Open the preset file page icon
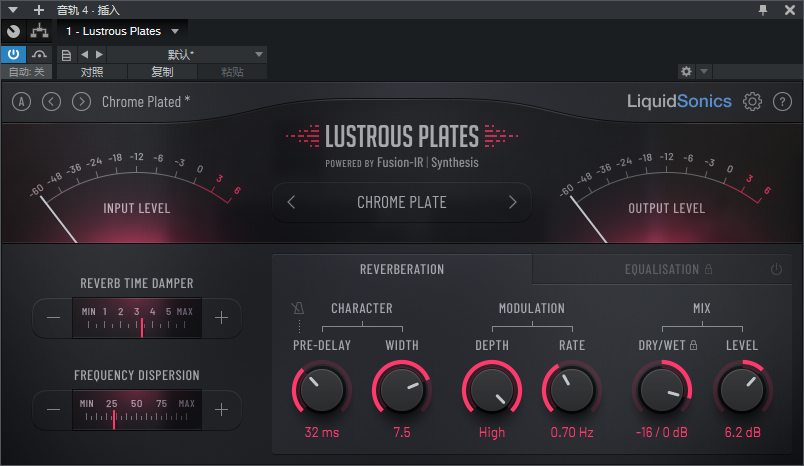 (66, 55)
